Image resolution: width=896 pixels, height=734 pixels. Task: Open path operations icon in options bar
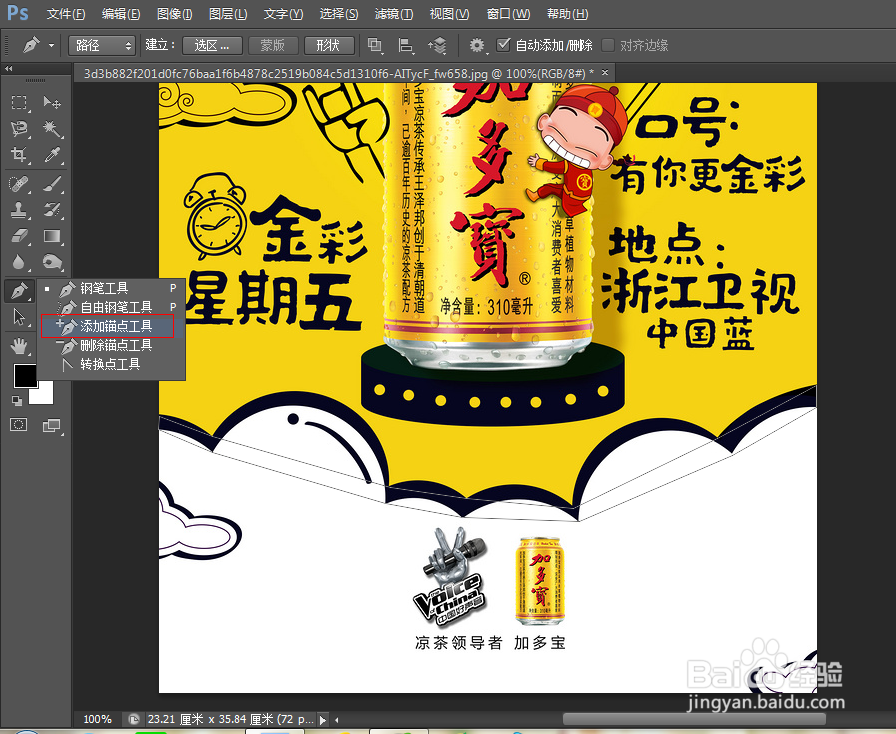tap(375, 45)
